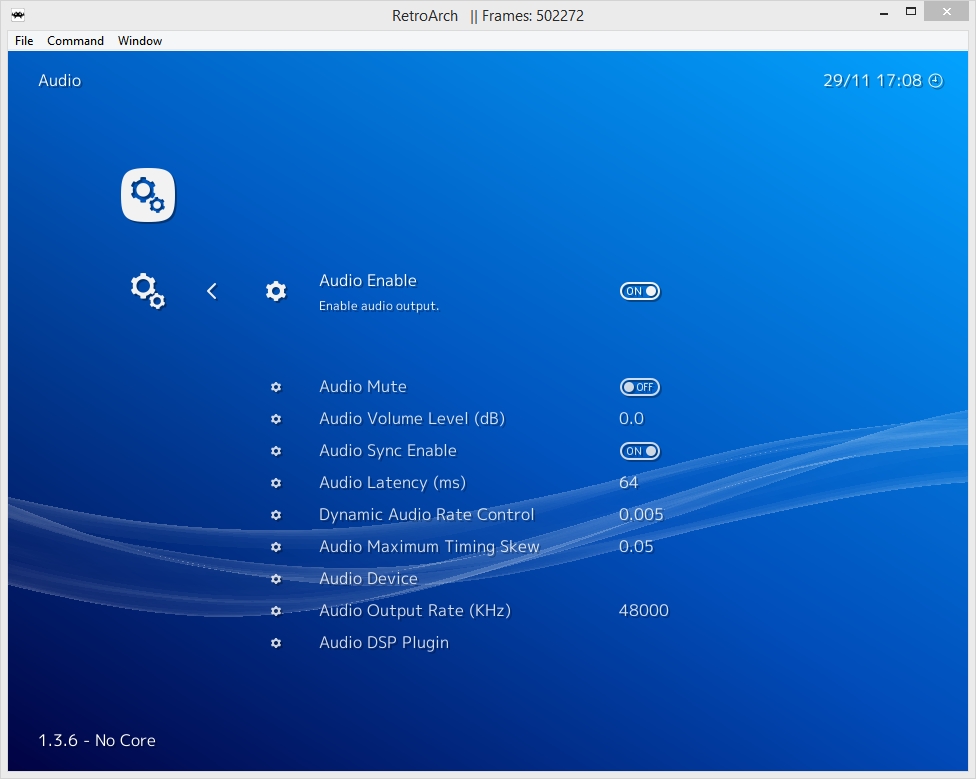Open the Settings category tile with gears
The height and width of the screenshot is (779, 976).
click(x=148, y=195)
